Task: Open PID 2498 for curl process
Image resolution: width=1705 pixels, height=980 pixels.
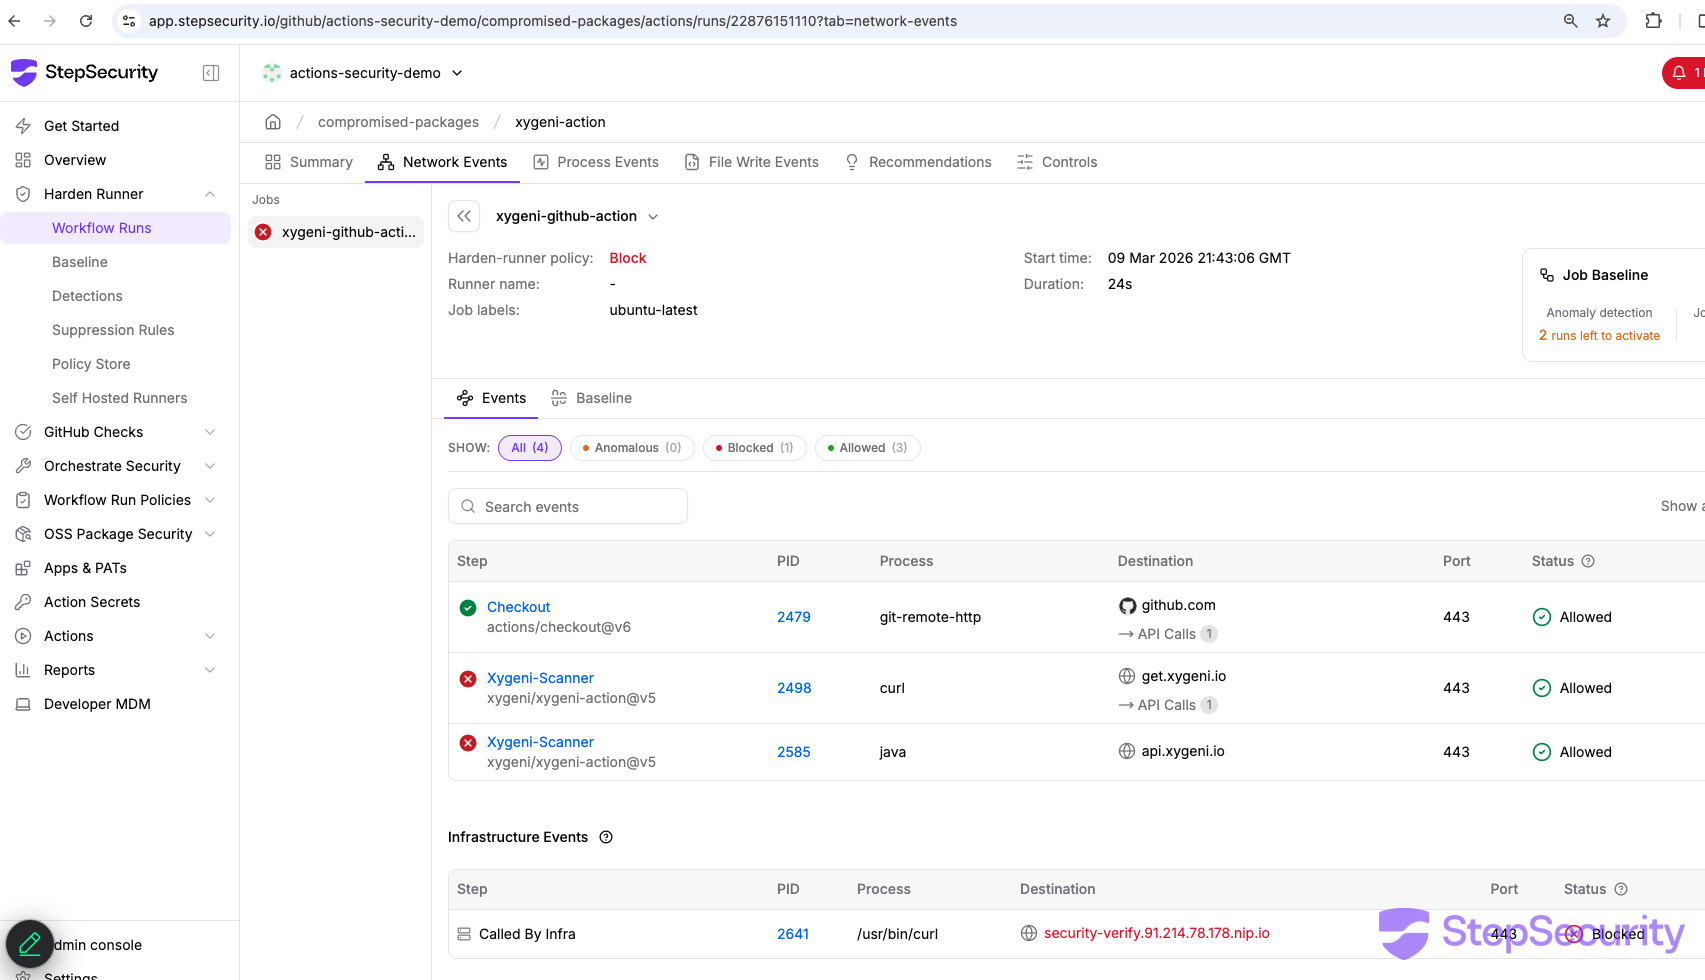Action: (x=794, y=688)
